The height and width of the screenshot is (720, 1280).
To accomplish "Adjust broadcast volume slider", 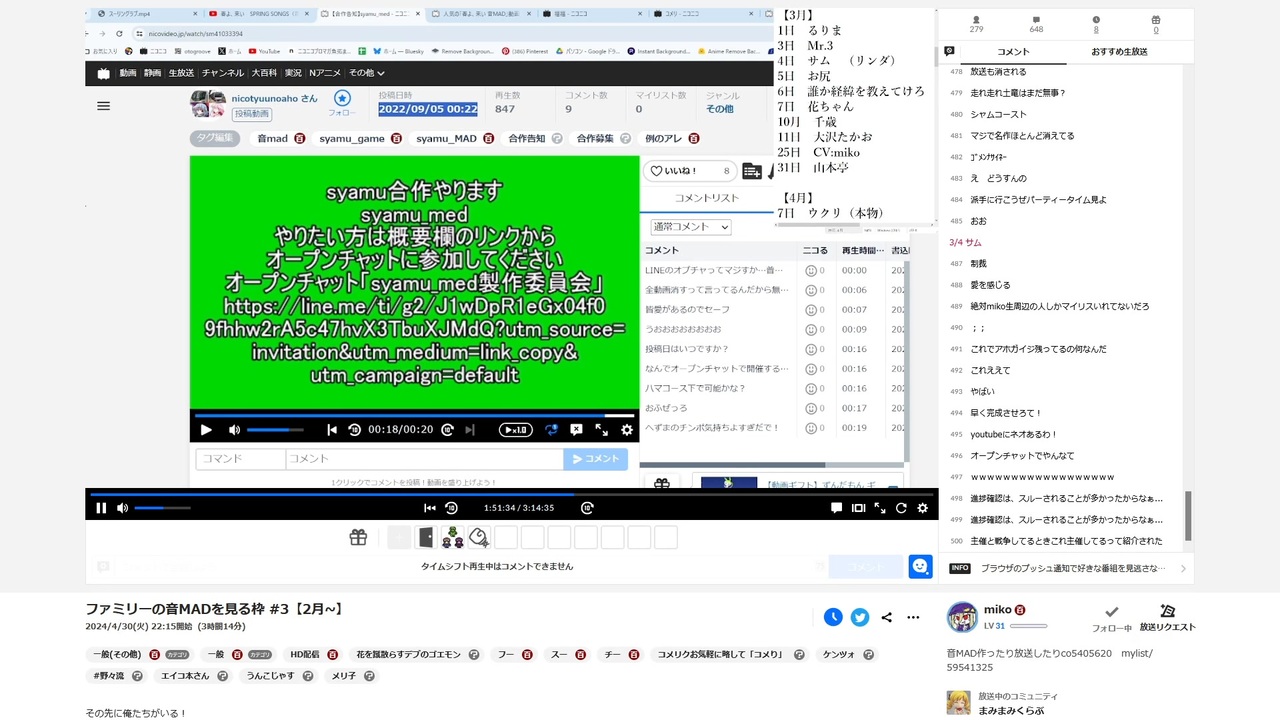I will [162, 508].
